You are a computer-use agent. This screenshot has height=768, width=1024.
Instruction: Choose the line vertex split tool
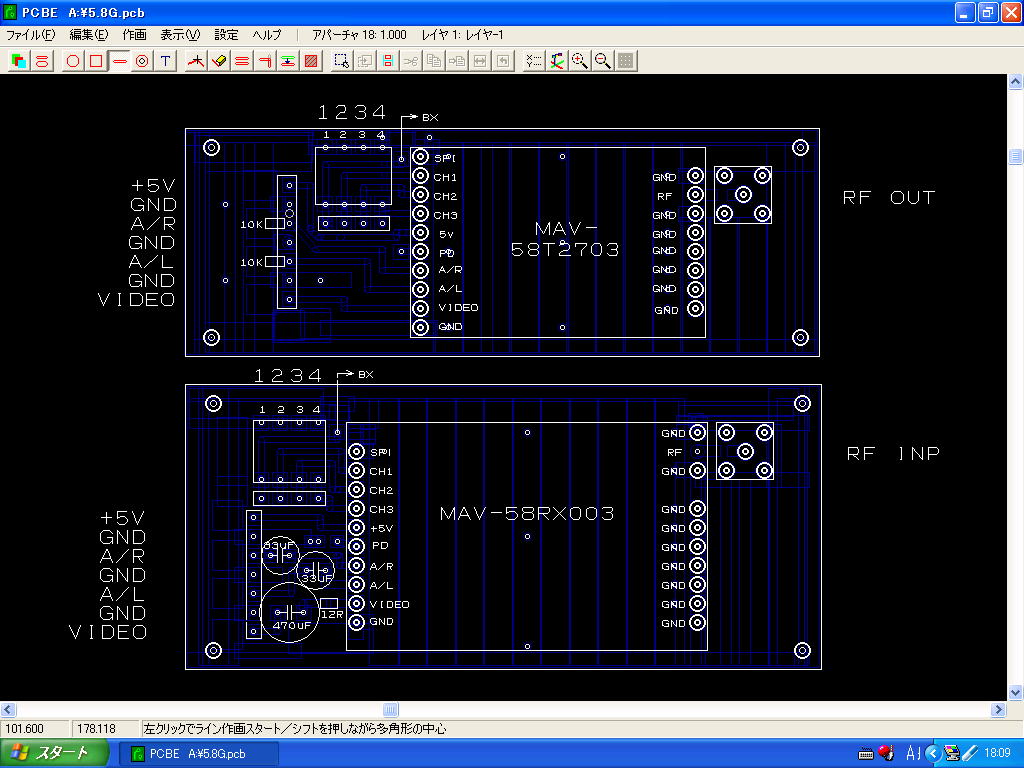[x=196, y=61]
